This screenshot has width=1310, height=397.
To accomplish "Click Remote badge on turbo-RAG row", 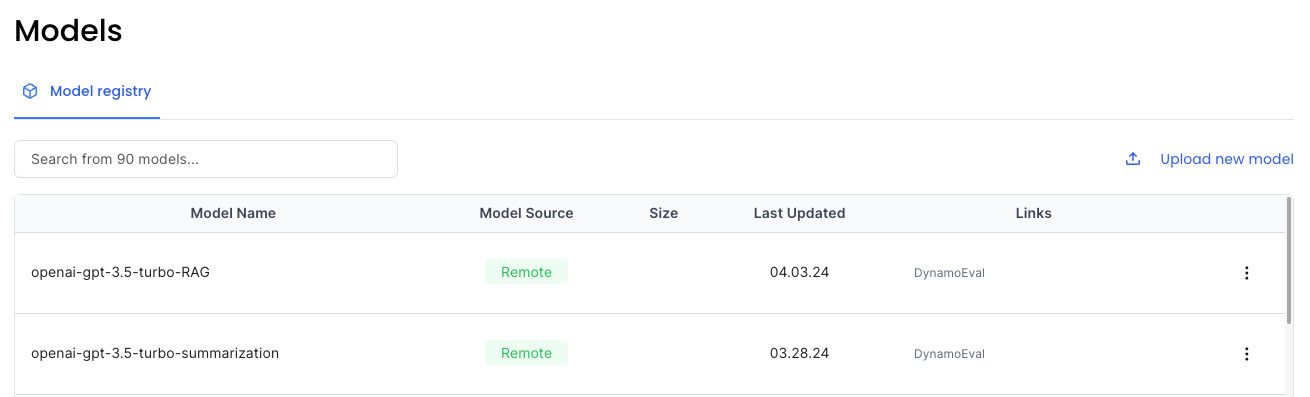I will pos(526,272).
